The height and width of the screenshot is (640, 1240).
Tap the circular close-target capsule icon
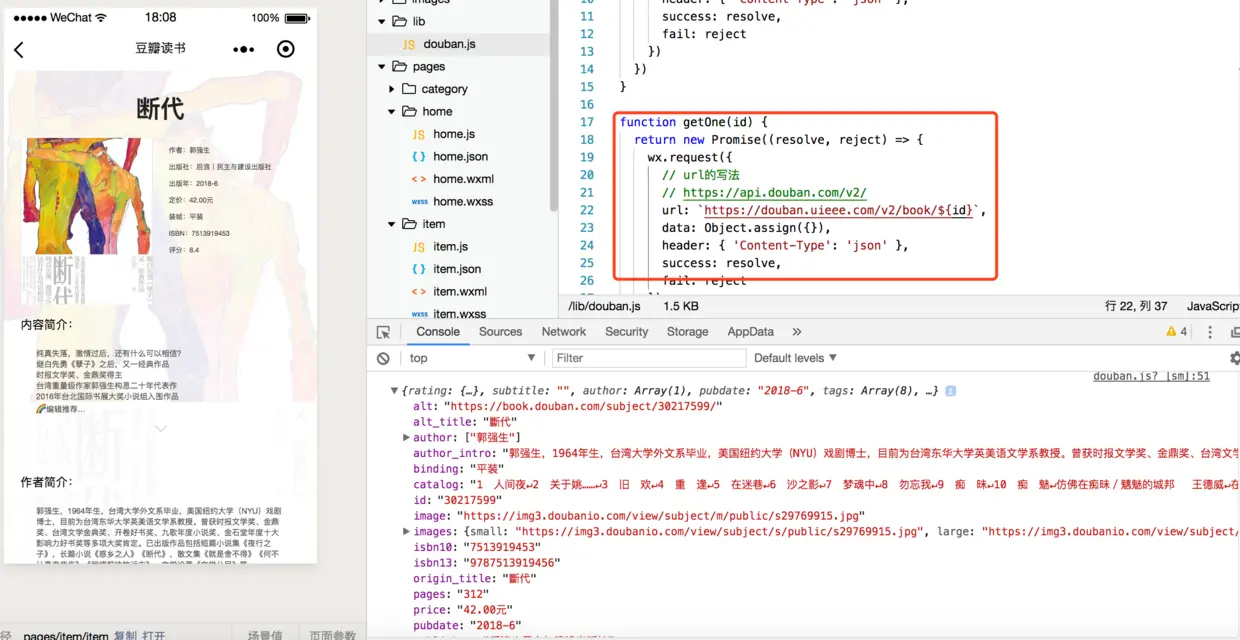click(286, 49)
